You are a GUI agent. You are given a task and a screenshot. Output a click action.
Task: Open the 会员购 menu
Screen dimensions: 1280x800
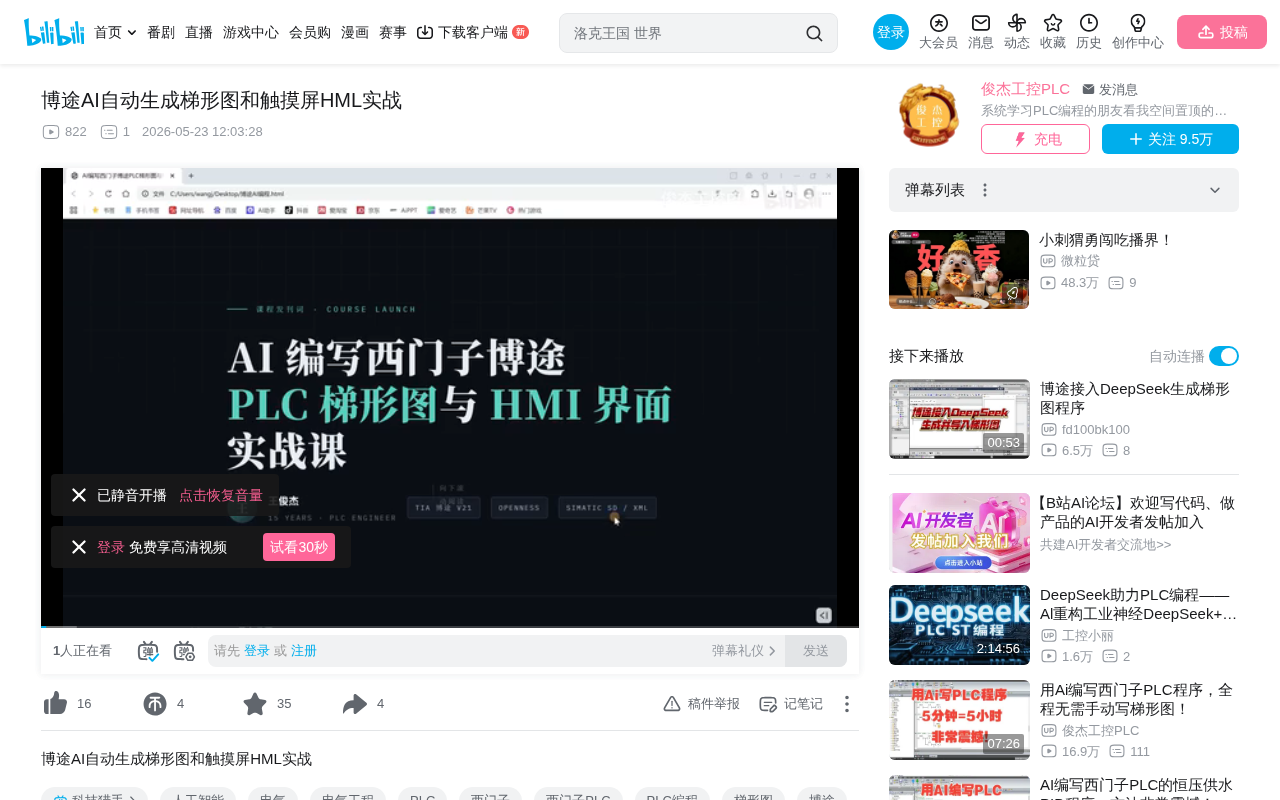(x=310, y=32)
